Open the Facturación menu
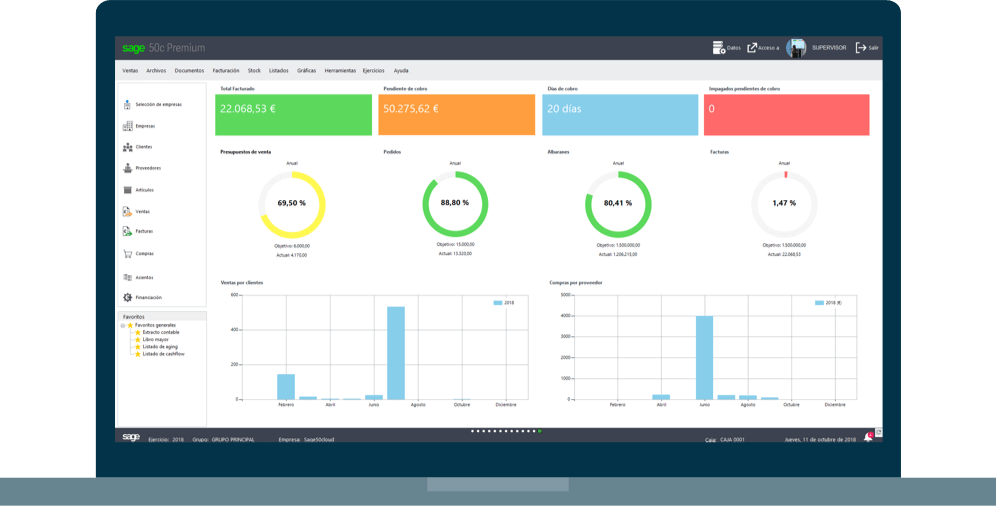 coord(226,71)
